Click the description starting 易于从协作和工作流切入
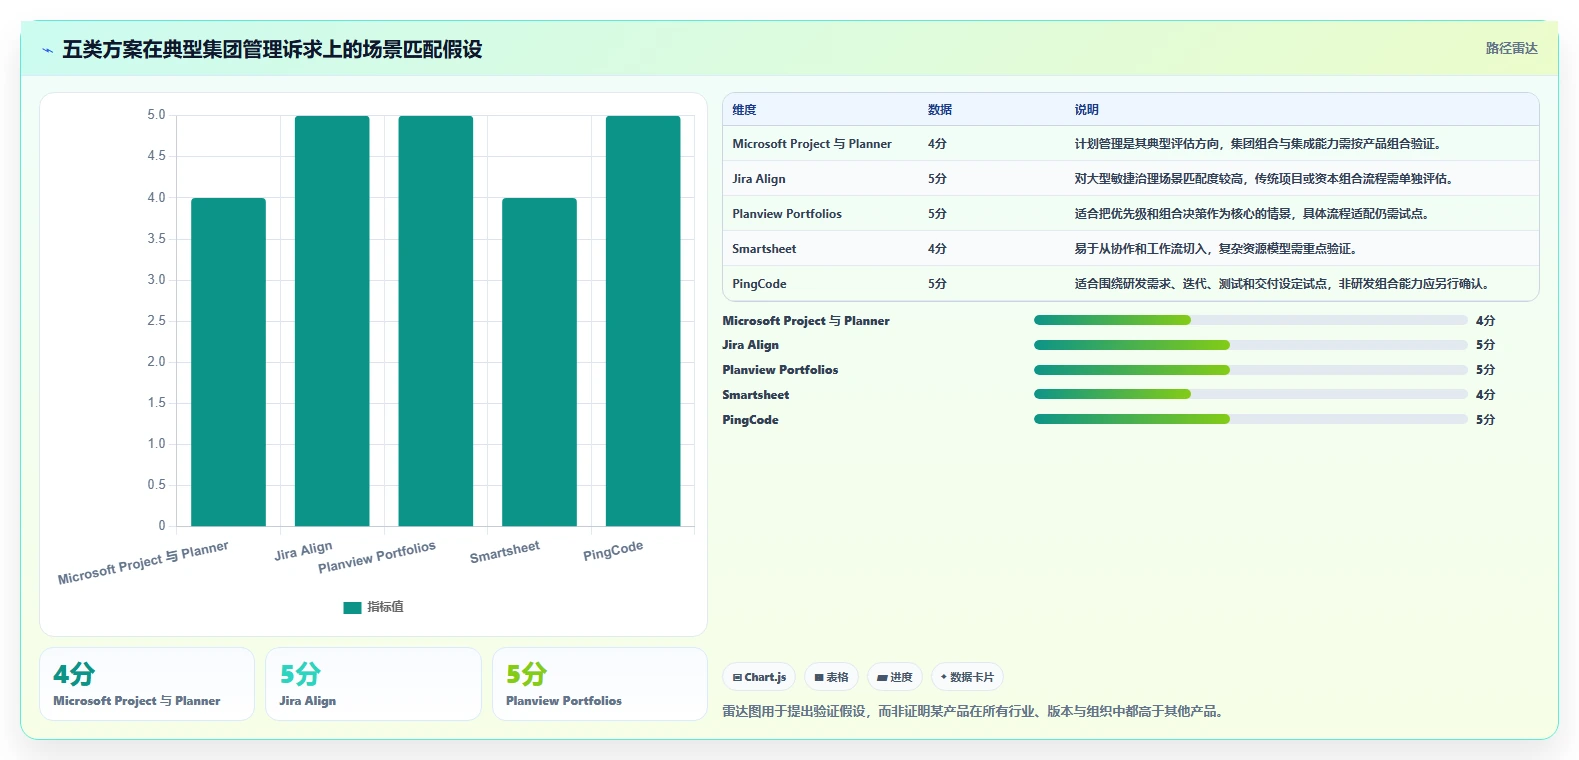Viewport: 1579px width, 760px height. 1218,249
